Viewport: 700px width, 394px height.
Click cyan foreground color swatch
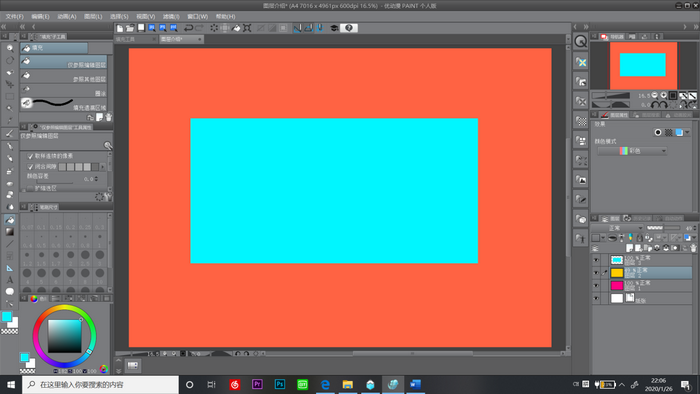click(6, 317)
